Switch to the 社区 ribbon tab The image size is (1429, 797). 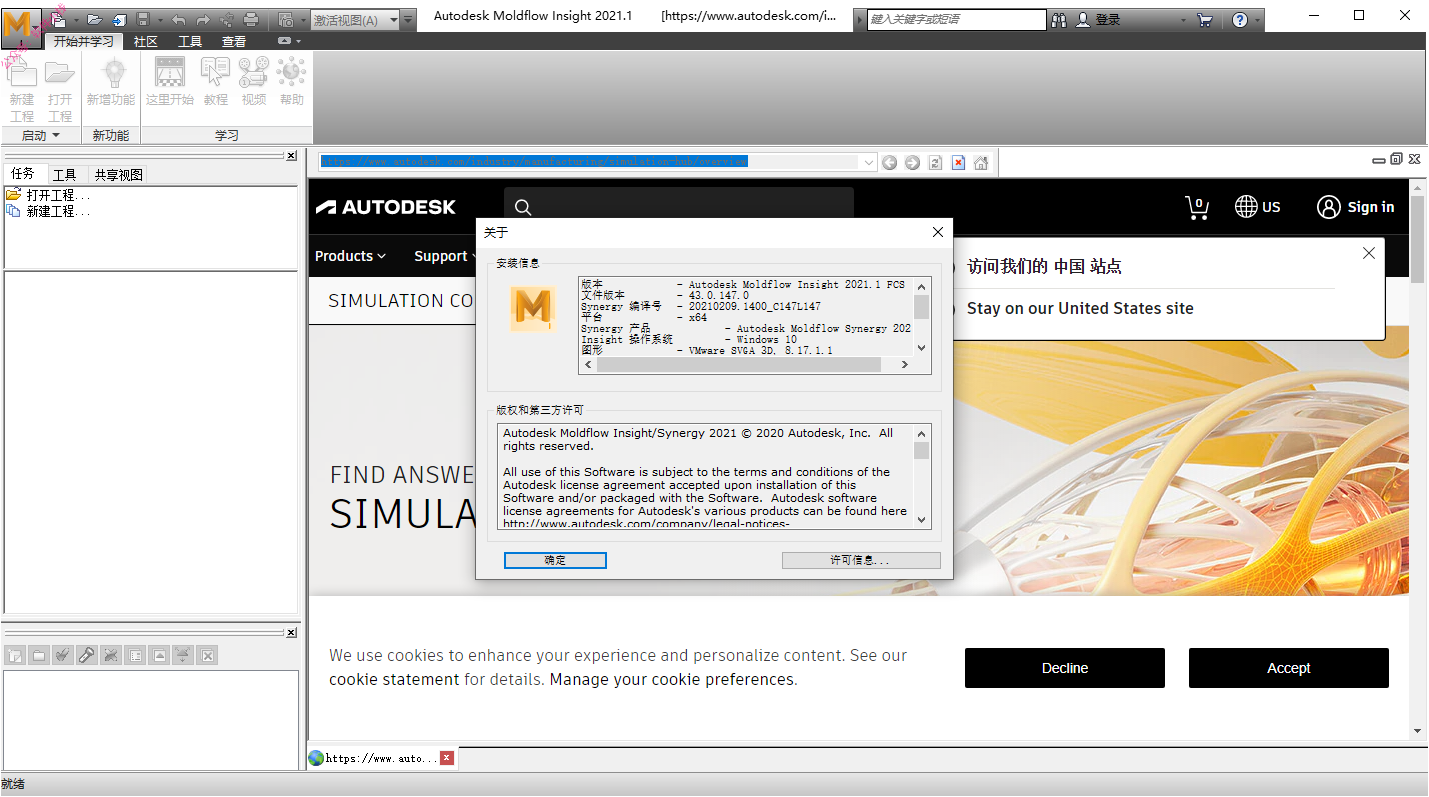coord(146,41)
